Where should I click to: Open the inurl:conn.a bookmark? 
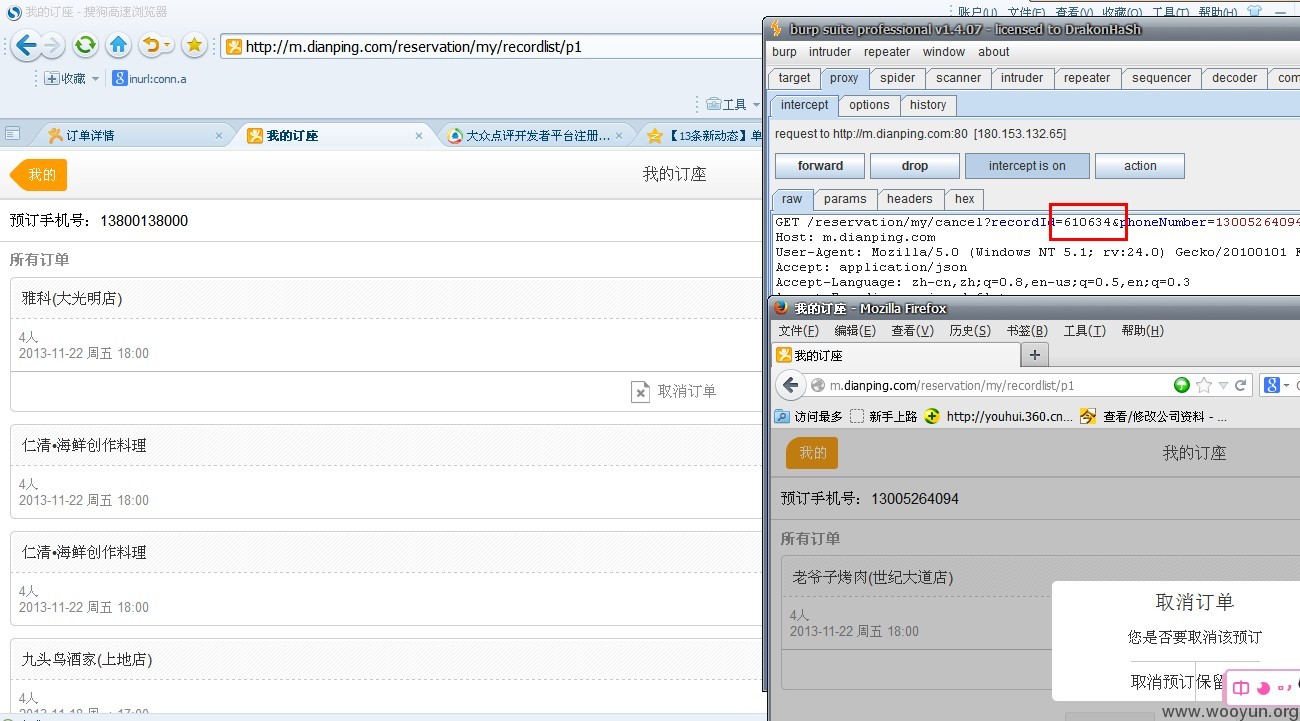click(150, 78)
